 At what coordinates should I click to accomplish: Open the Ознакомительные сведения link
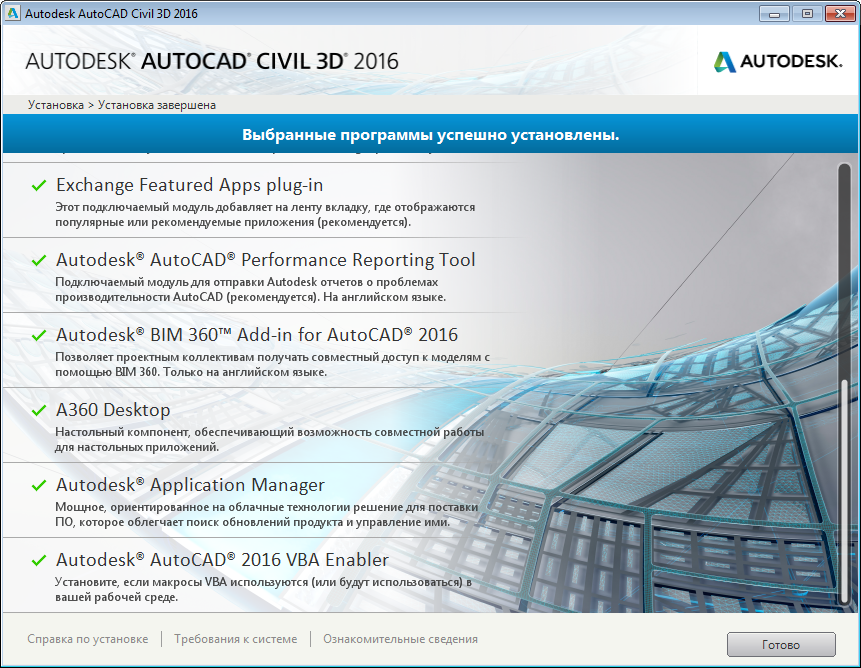[400, 639]
